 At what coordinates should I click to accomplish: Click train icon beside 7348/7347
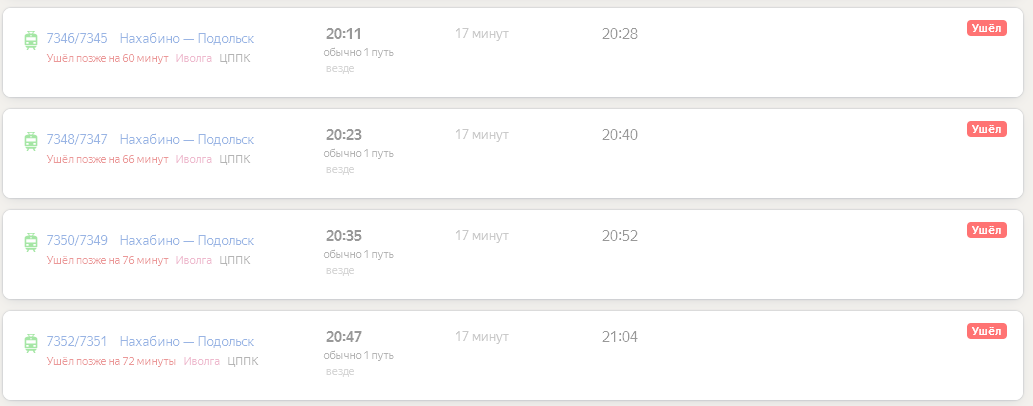[x=31, y=141]
